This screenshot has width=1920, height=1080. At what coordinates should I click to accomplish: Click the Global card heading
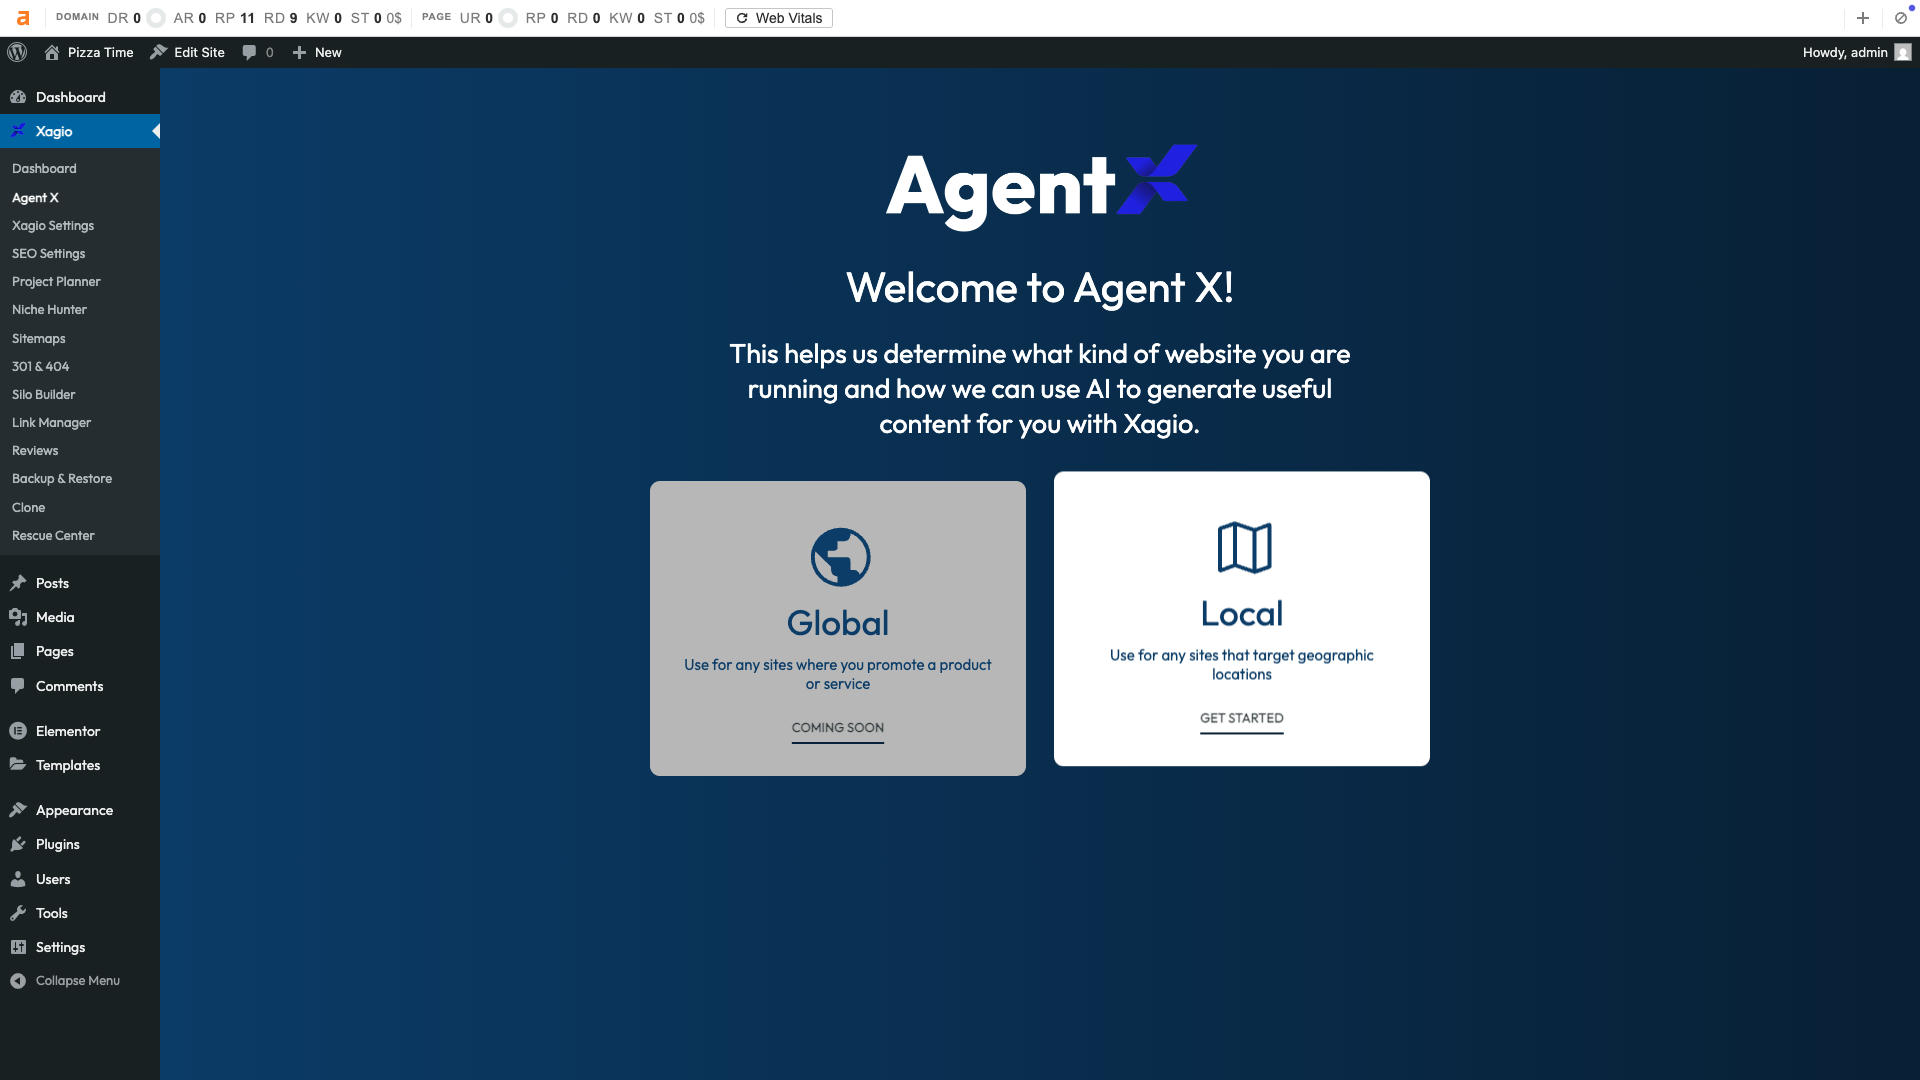837,623
